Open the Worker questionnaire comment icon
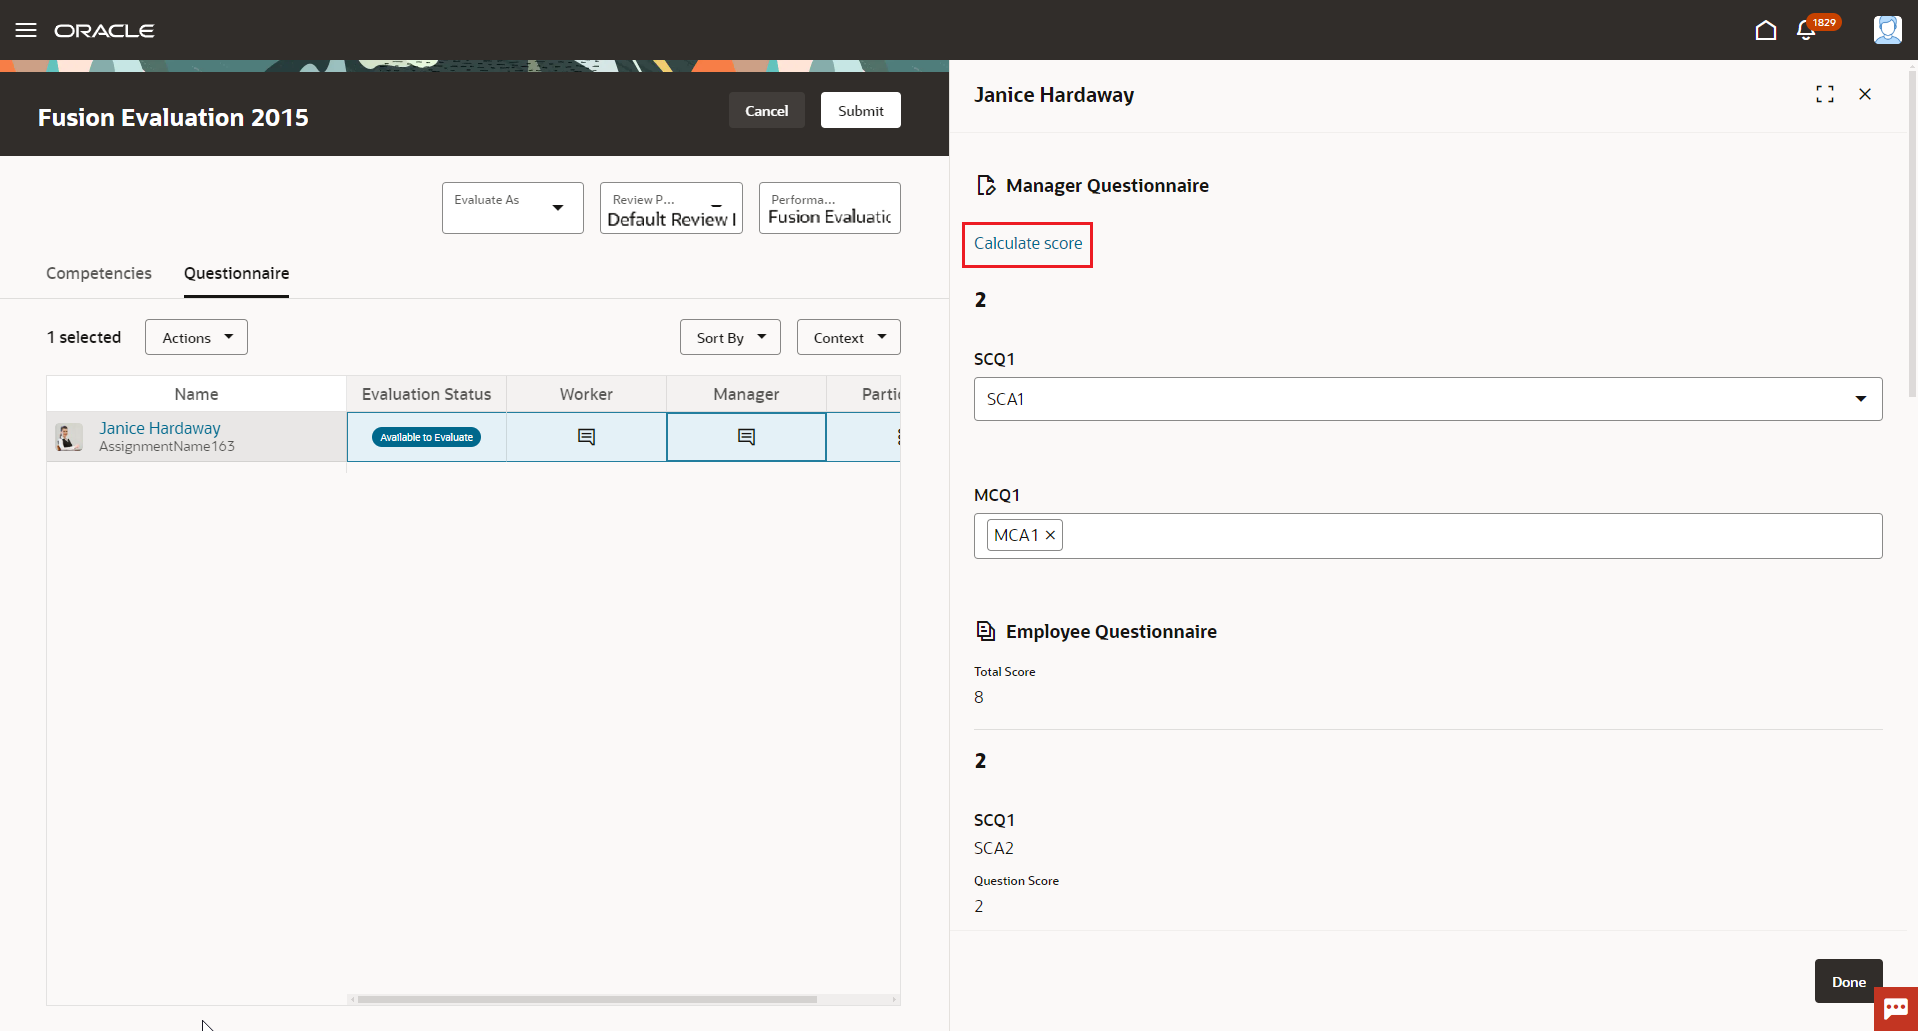The width and height of the screenshot is (1918, 1031). pyautogui.click(x=587, y=437)
